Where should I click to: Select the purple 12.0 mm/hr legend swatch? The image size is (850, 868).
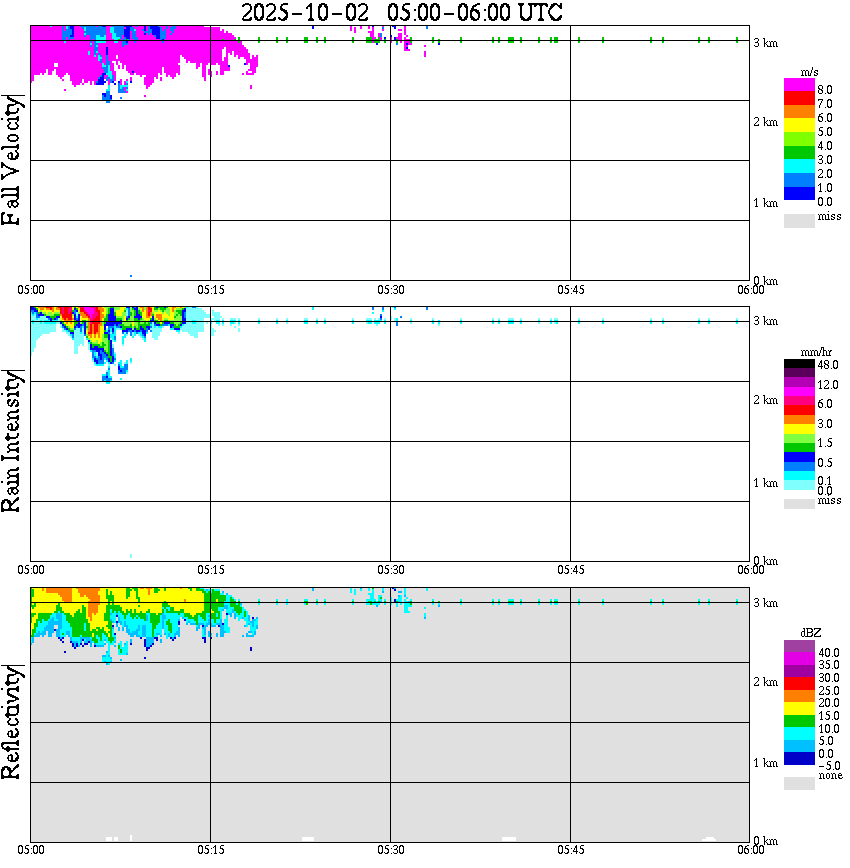(799, 383)
